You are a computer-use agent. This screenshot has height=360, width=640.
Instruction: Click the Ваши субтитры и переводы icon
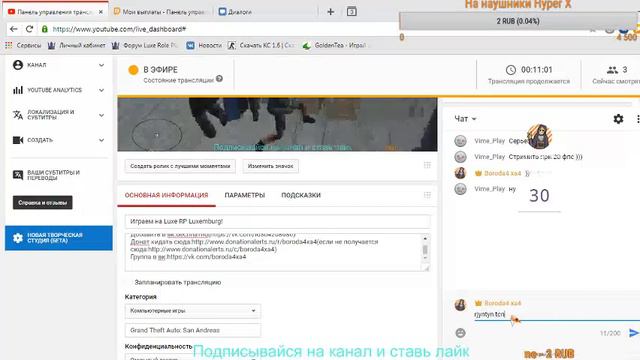tap(18, 175)
